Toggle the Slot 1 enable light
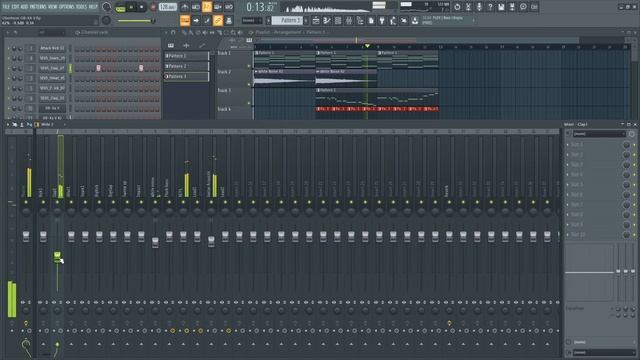This screenshot has width=640, height=360. click(634, 145)
